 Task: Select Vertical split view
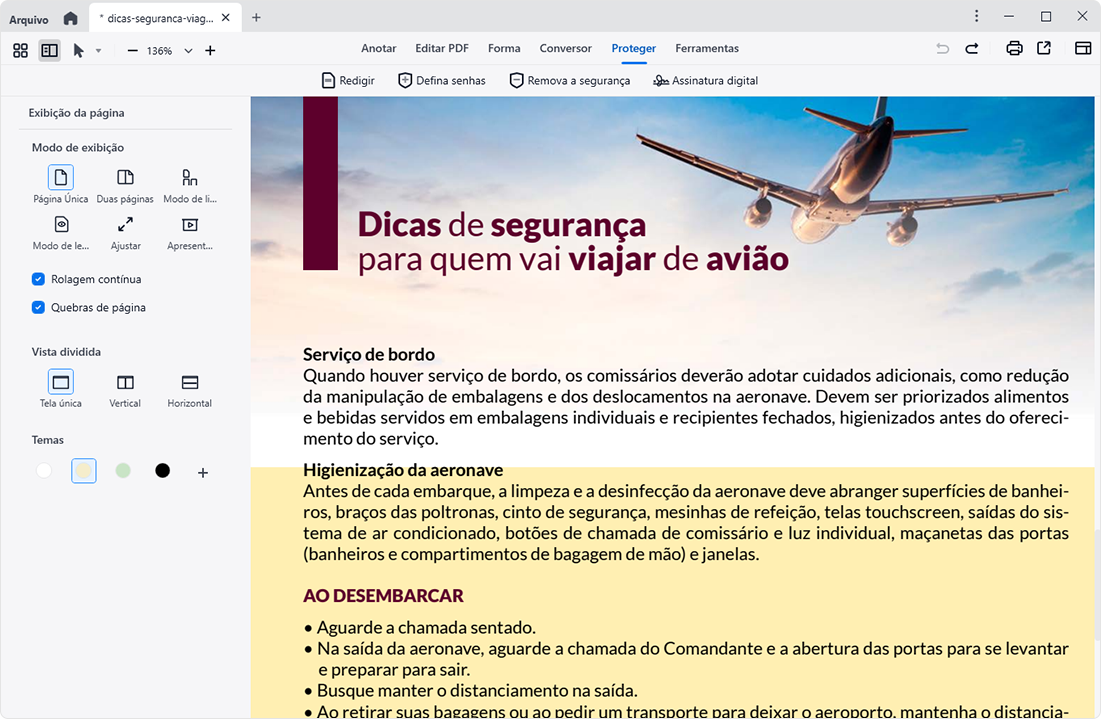click(x=125, y=383)
